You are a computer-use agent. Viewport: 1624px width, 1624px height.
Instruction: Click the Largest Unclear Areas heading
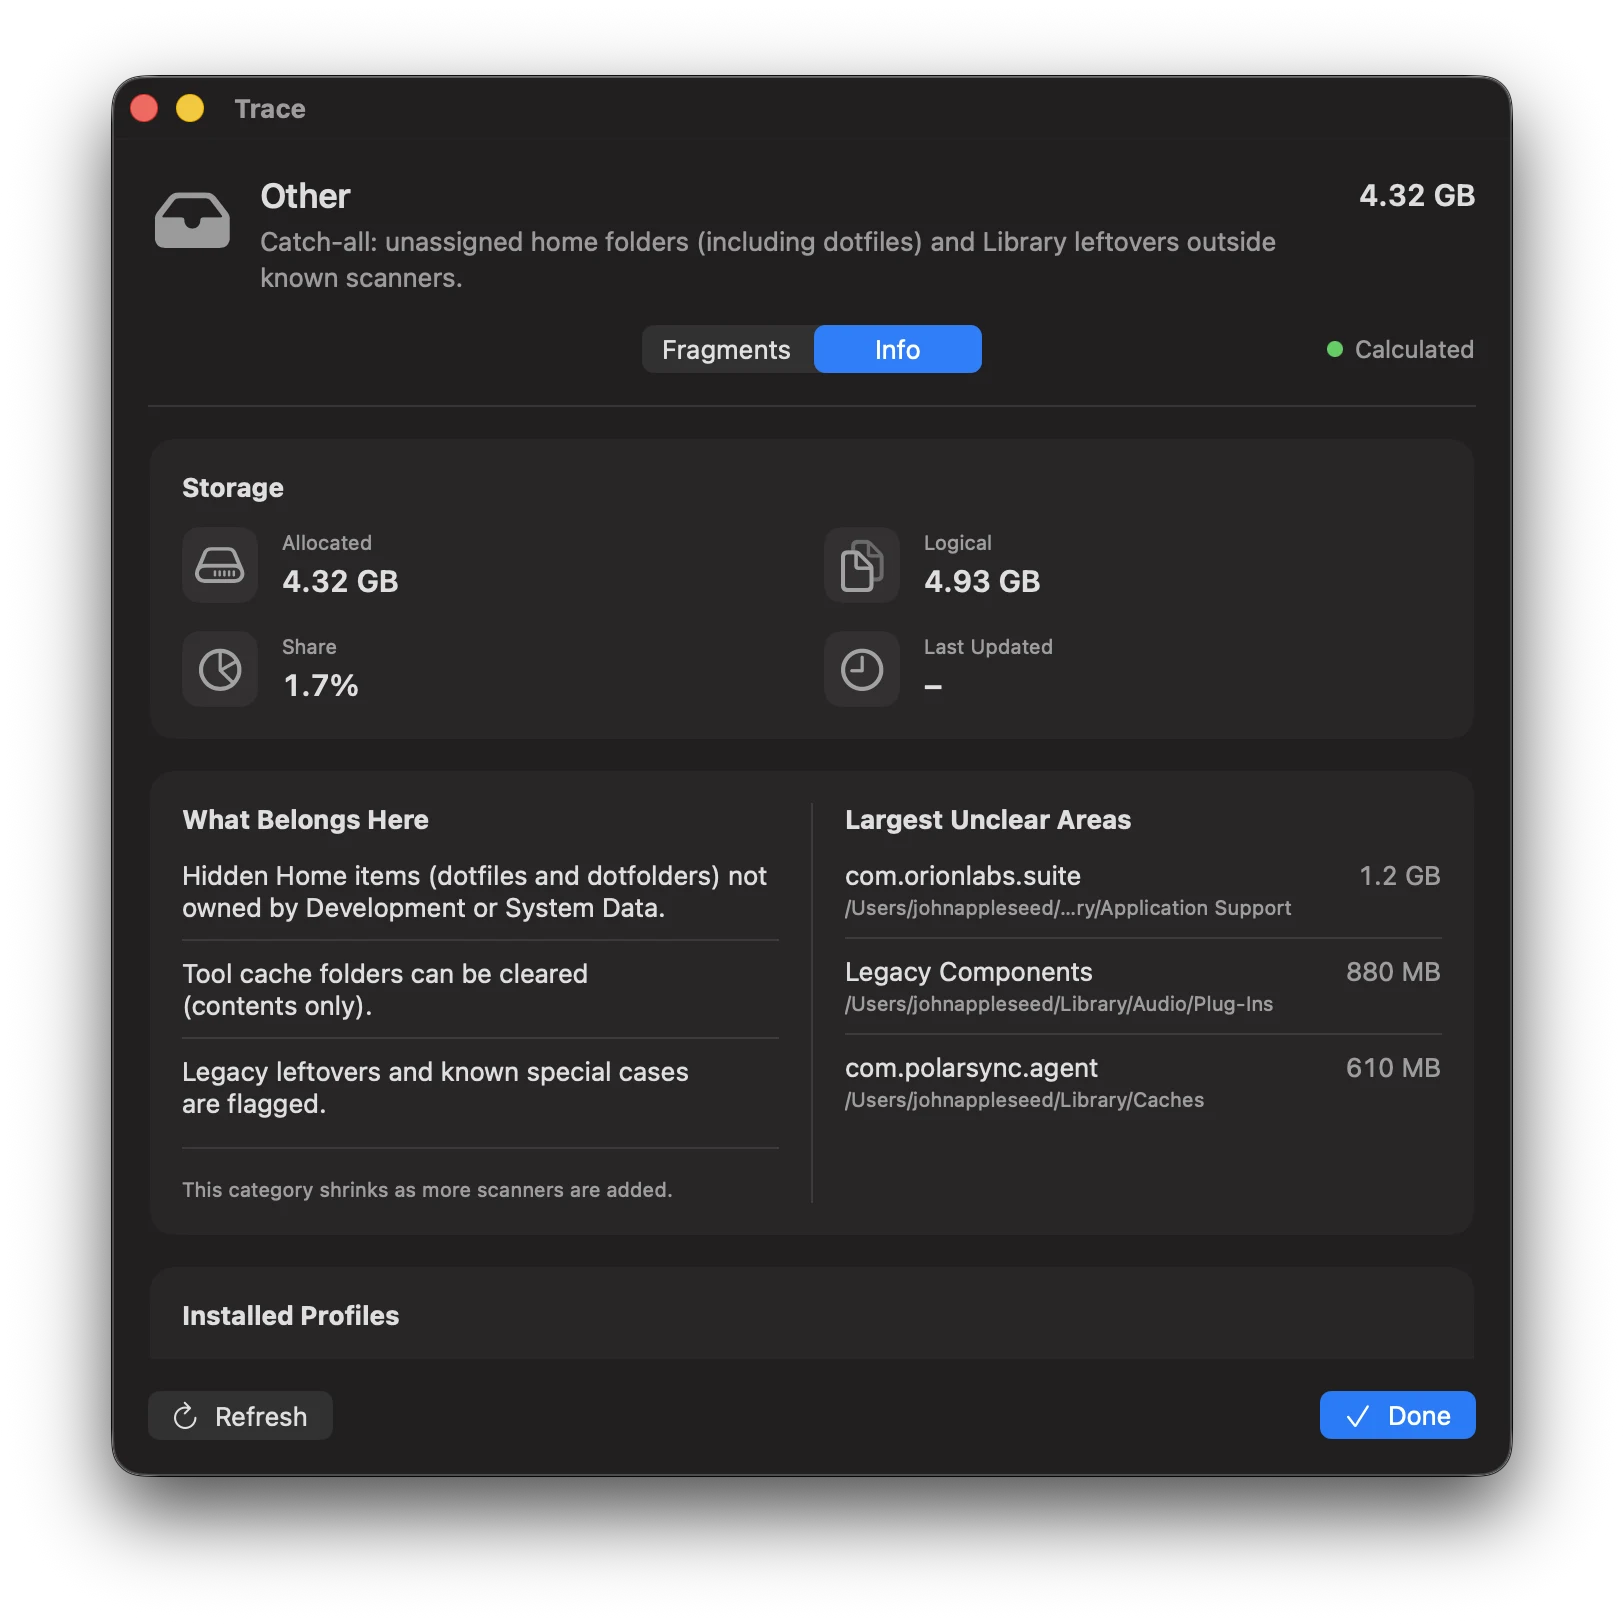coord(988,820)
